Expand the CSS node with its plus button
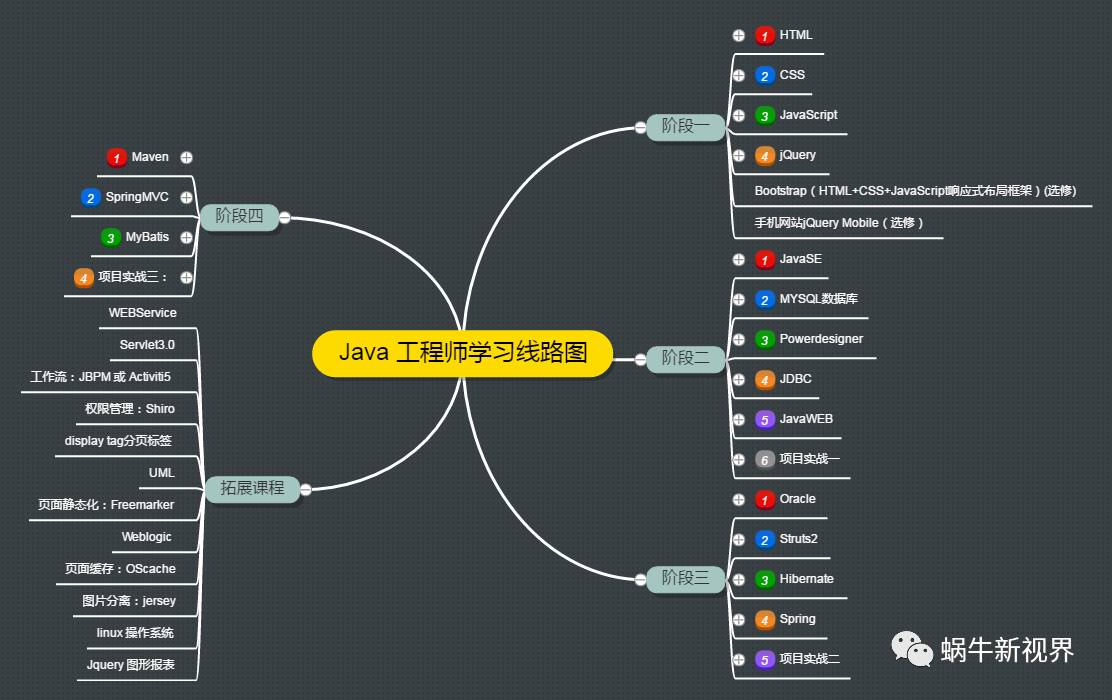 (739, 75)
